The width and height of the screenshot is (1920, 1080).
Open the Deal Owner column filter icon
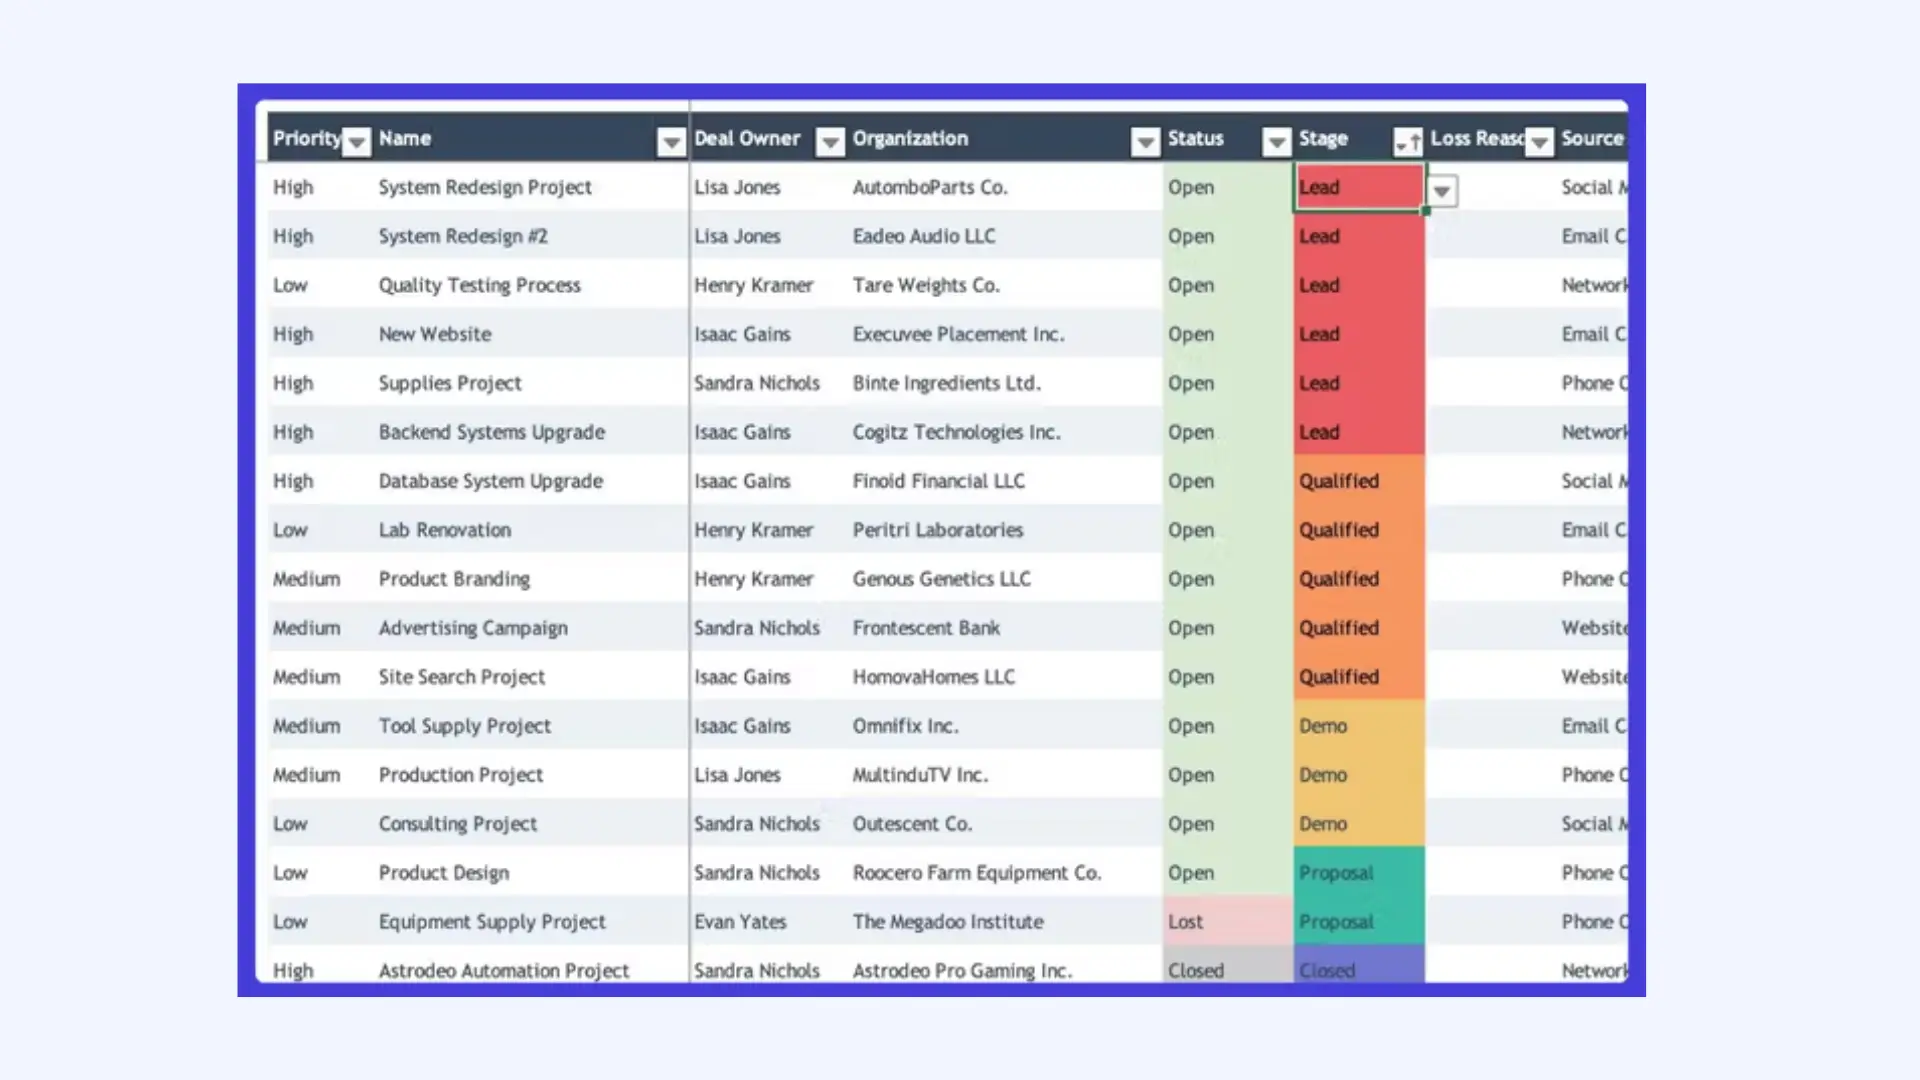tap(830, 142)
